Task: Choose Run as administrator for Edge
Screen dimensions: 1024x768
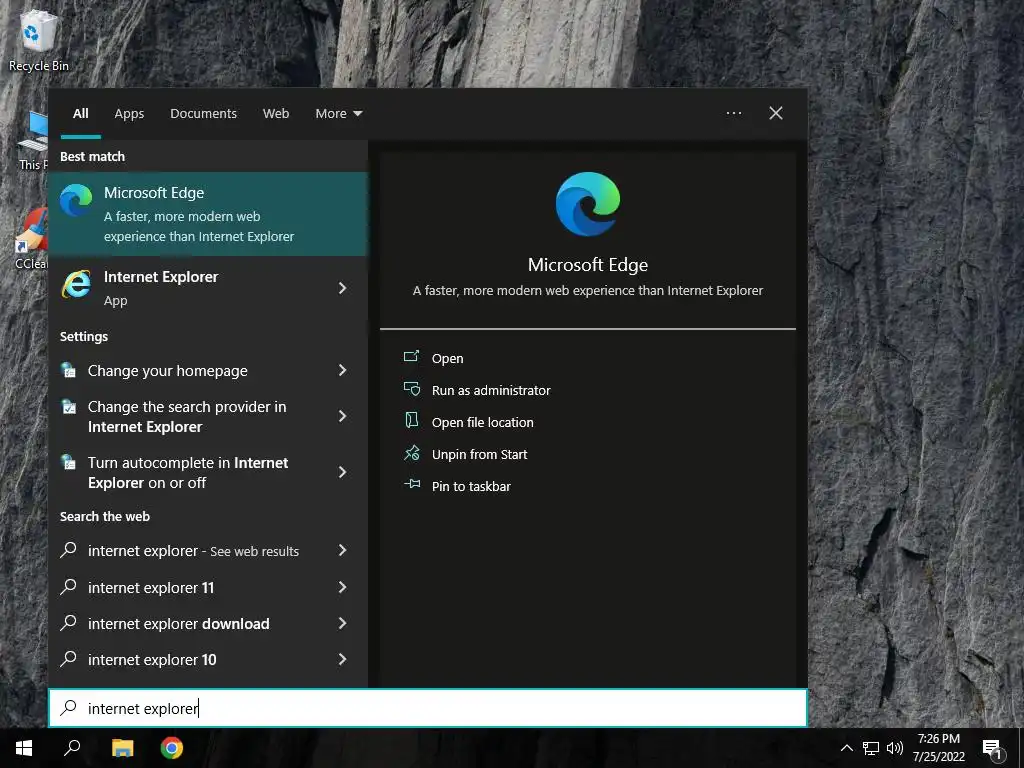Action: [491, 391]
